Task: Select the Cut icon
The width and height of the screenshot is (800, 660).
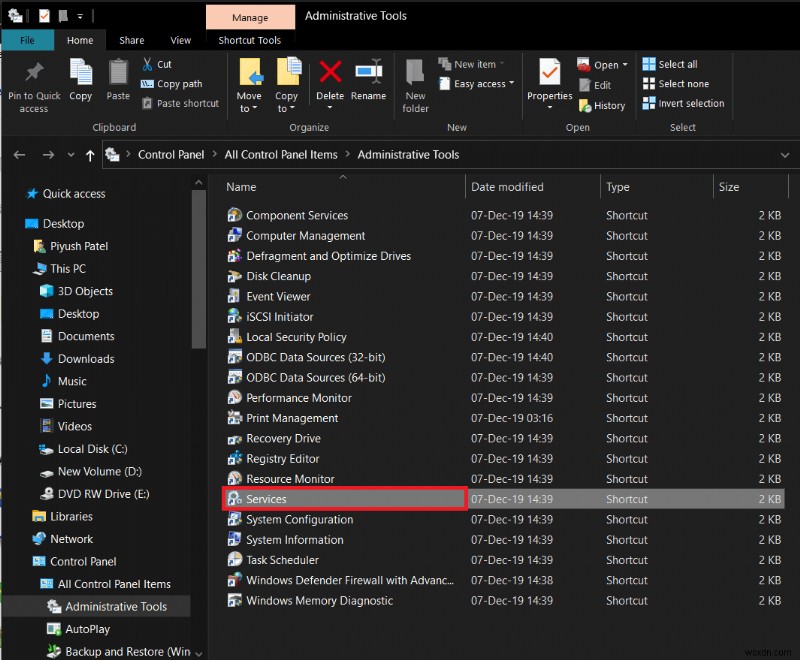Action: 150,63
